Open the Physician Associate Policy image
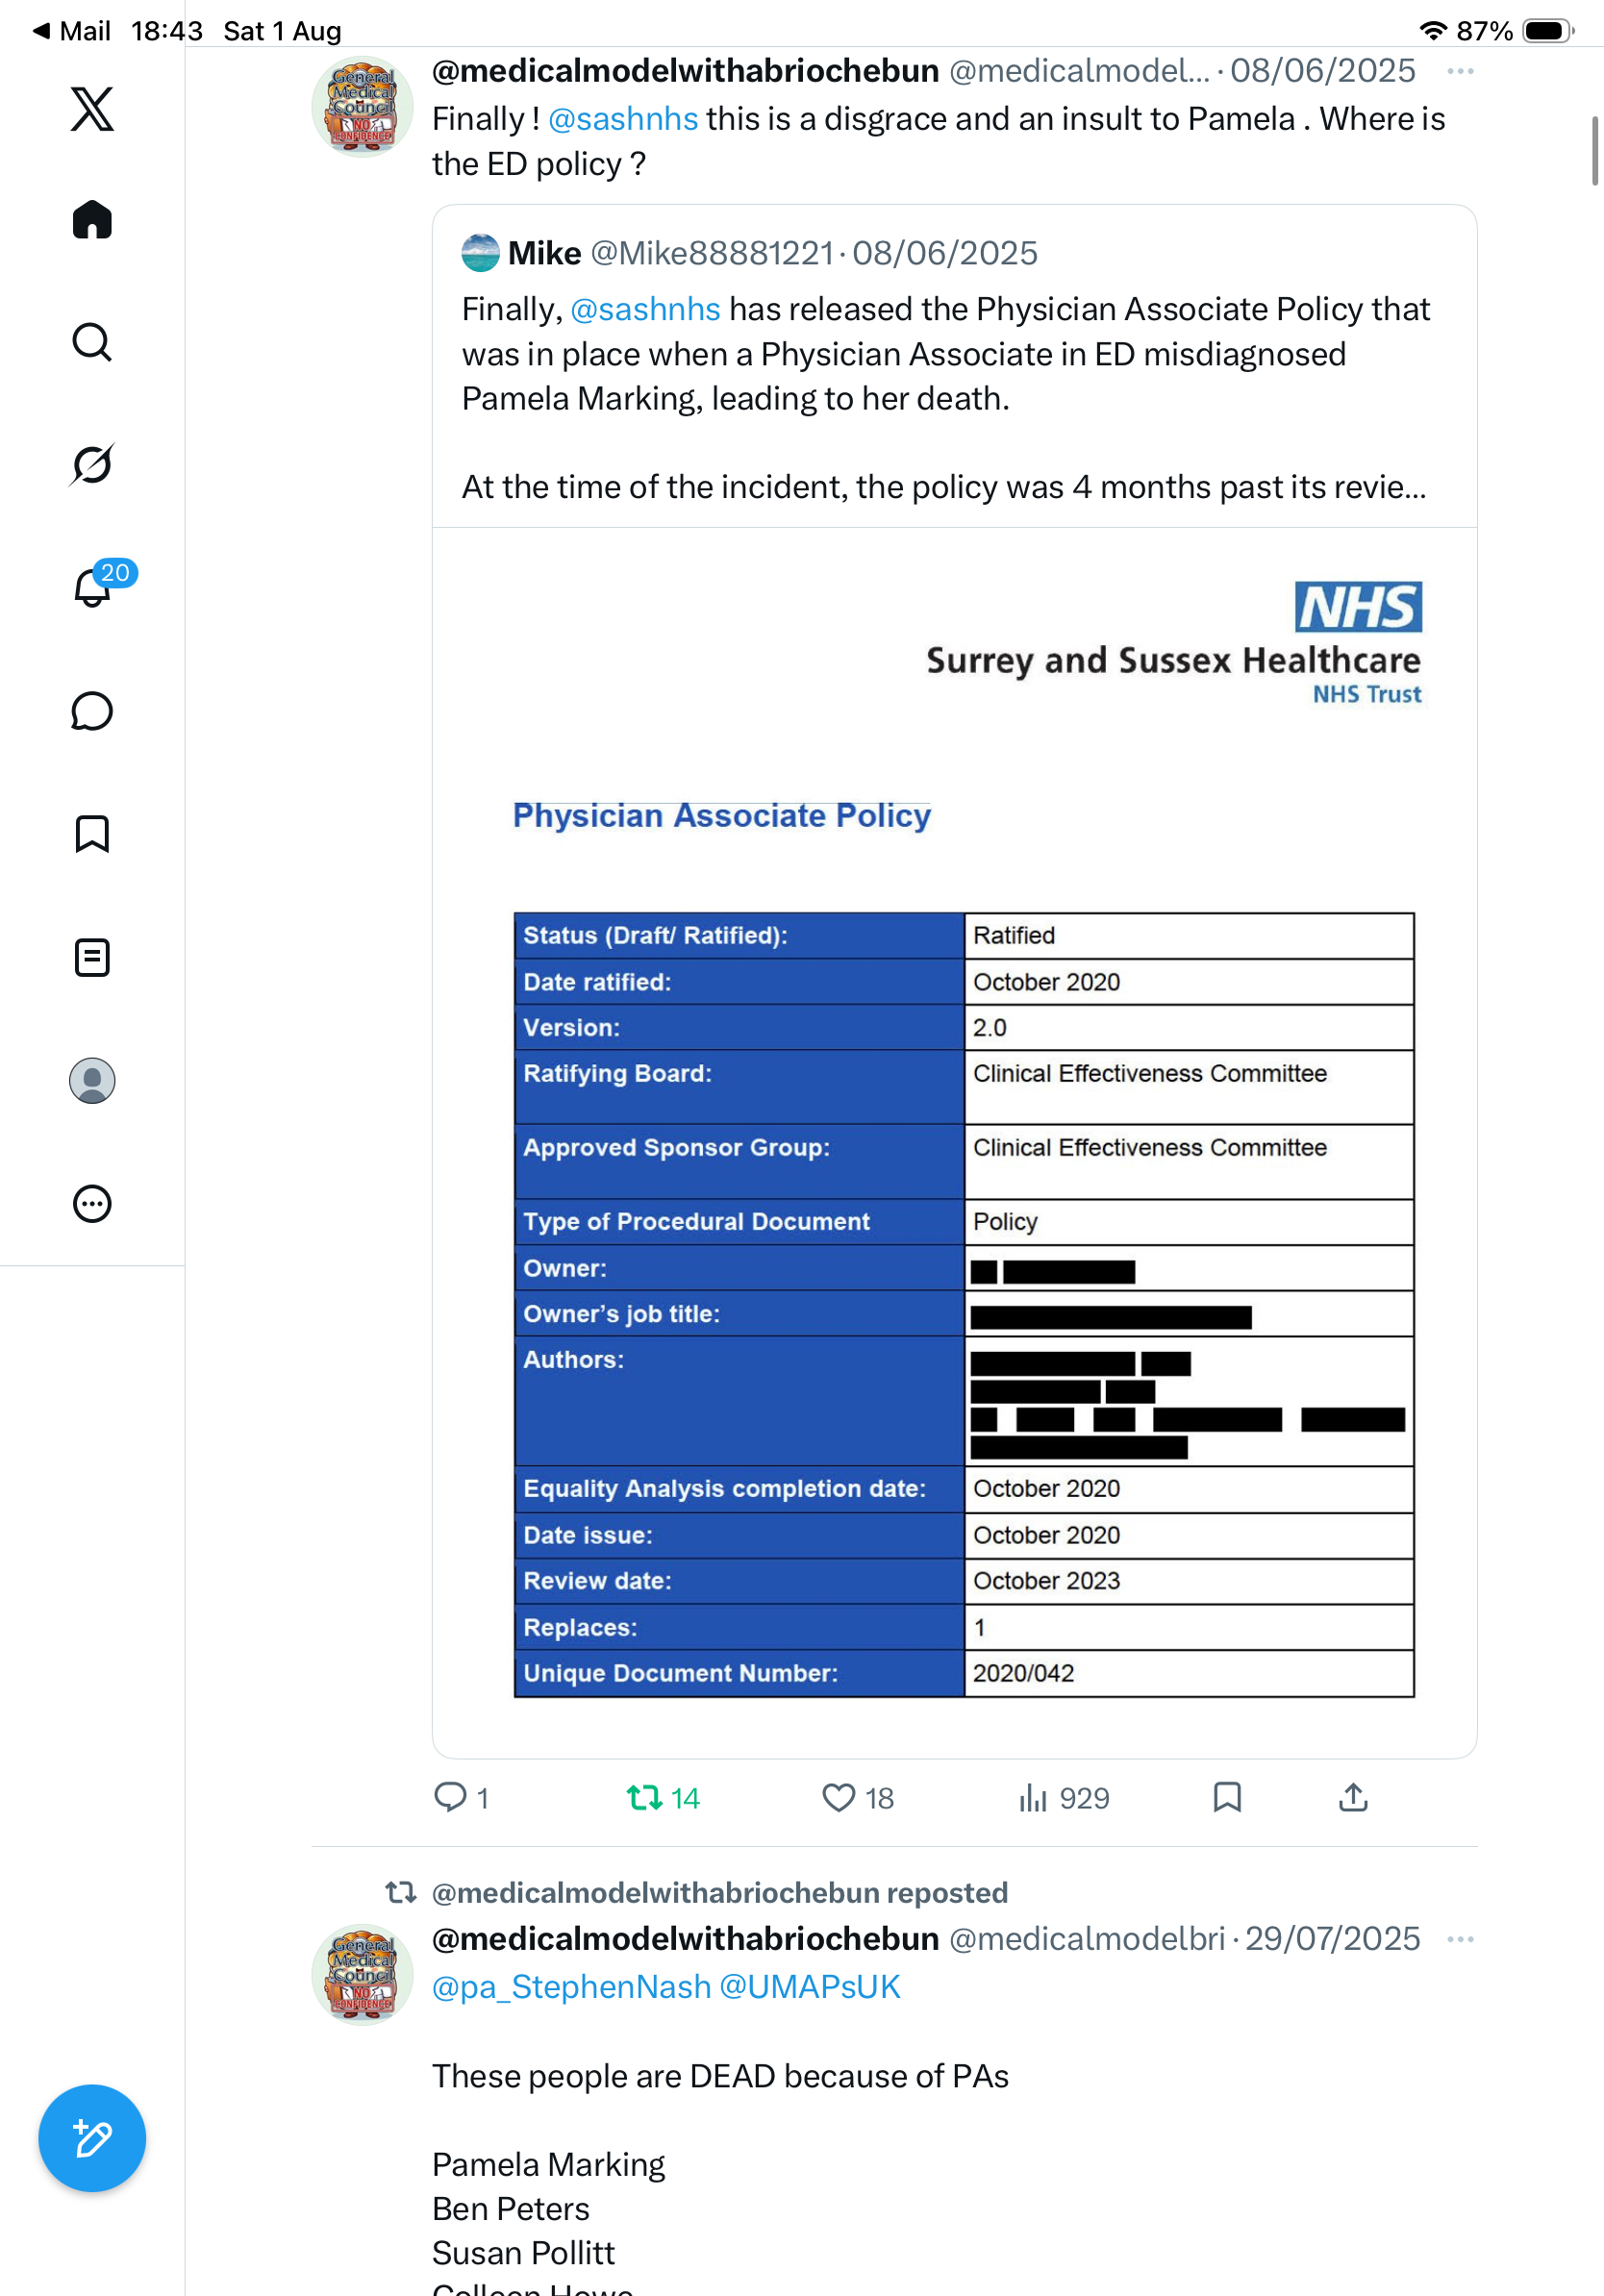 click(x=954, y=1141)
